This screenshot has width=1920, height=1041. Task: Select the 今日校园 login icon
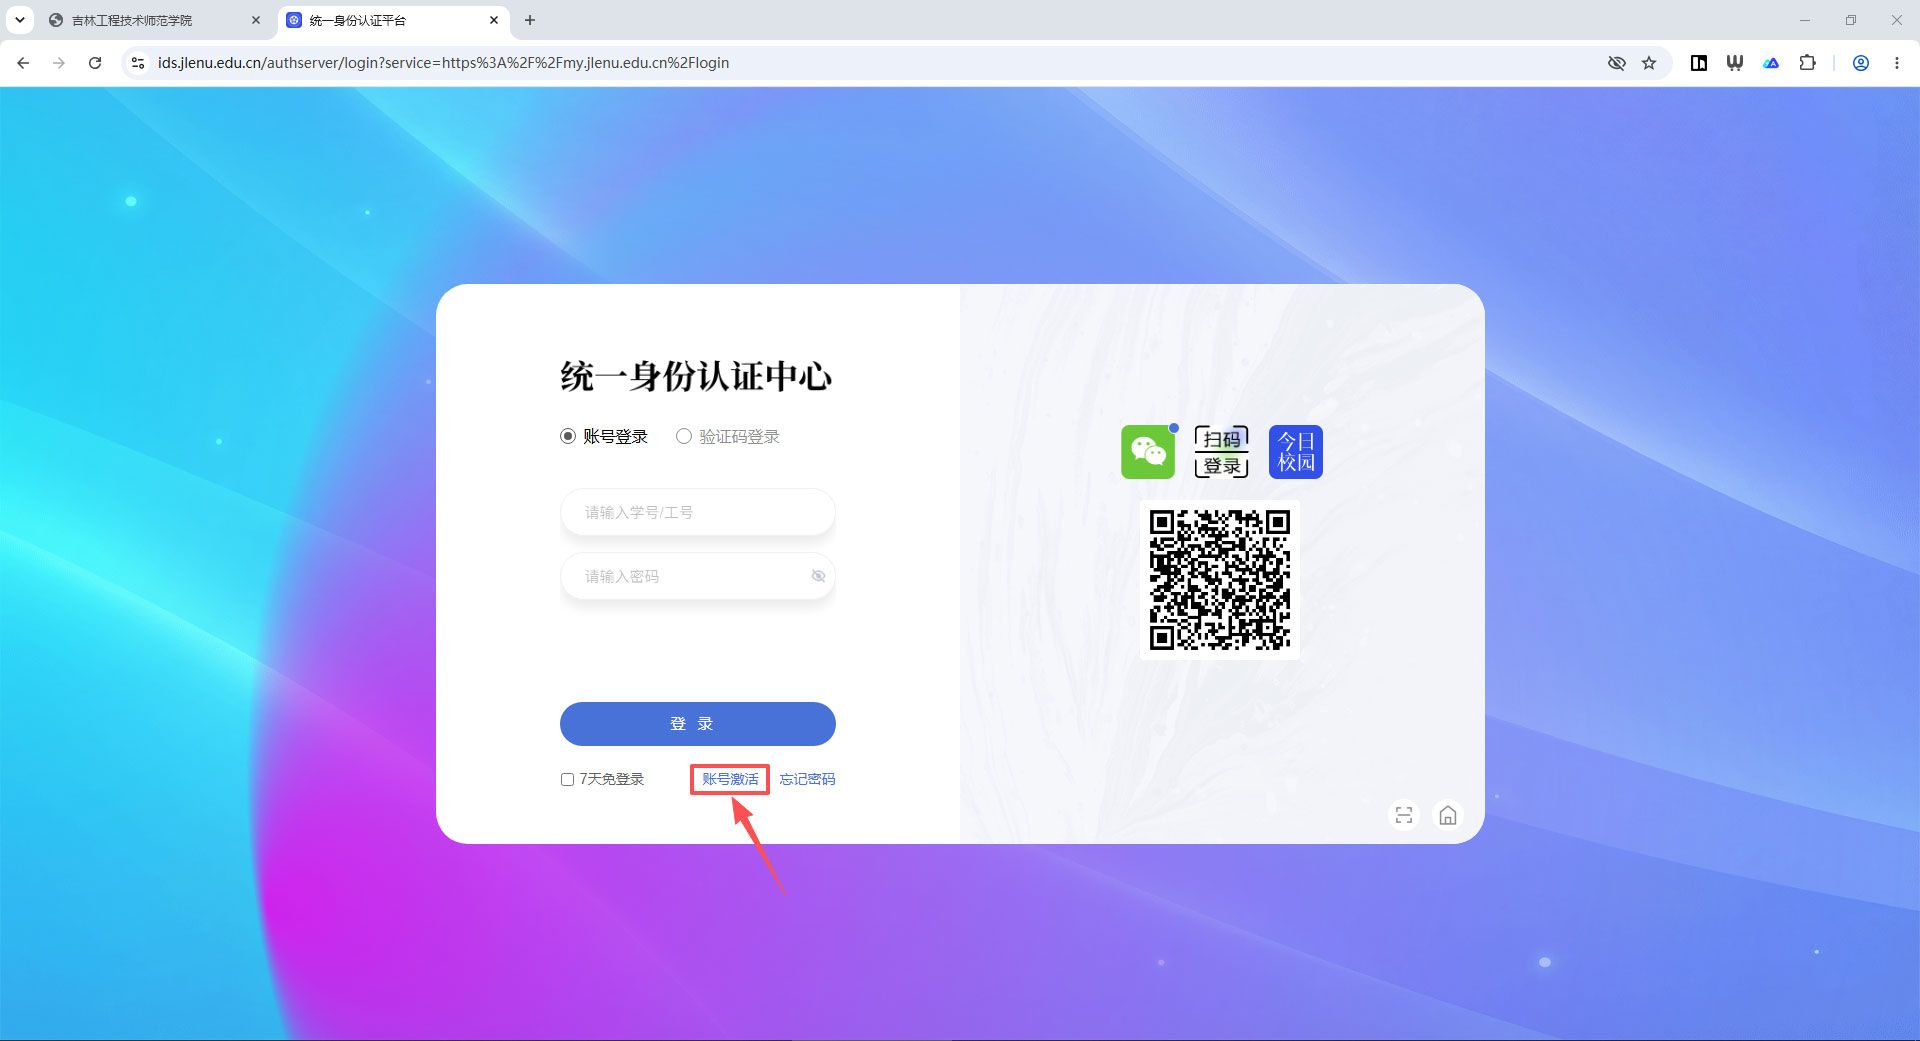(x=1296, y=452)
